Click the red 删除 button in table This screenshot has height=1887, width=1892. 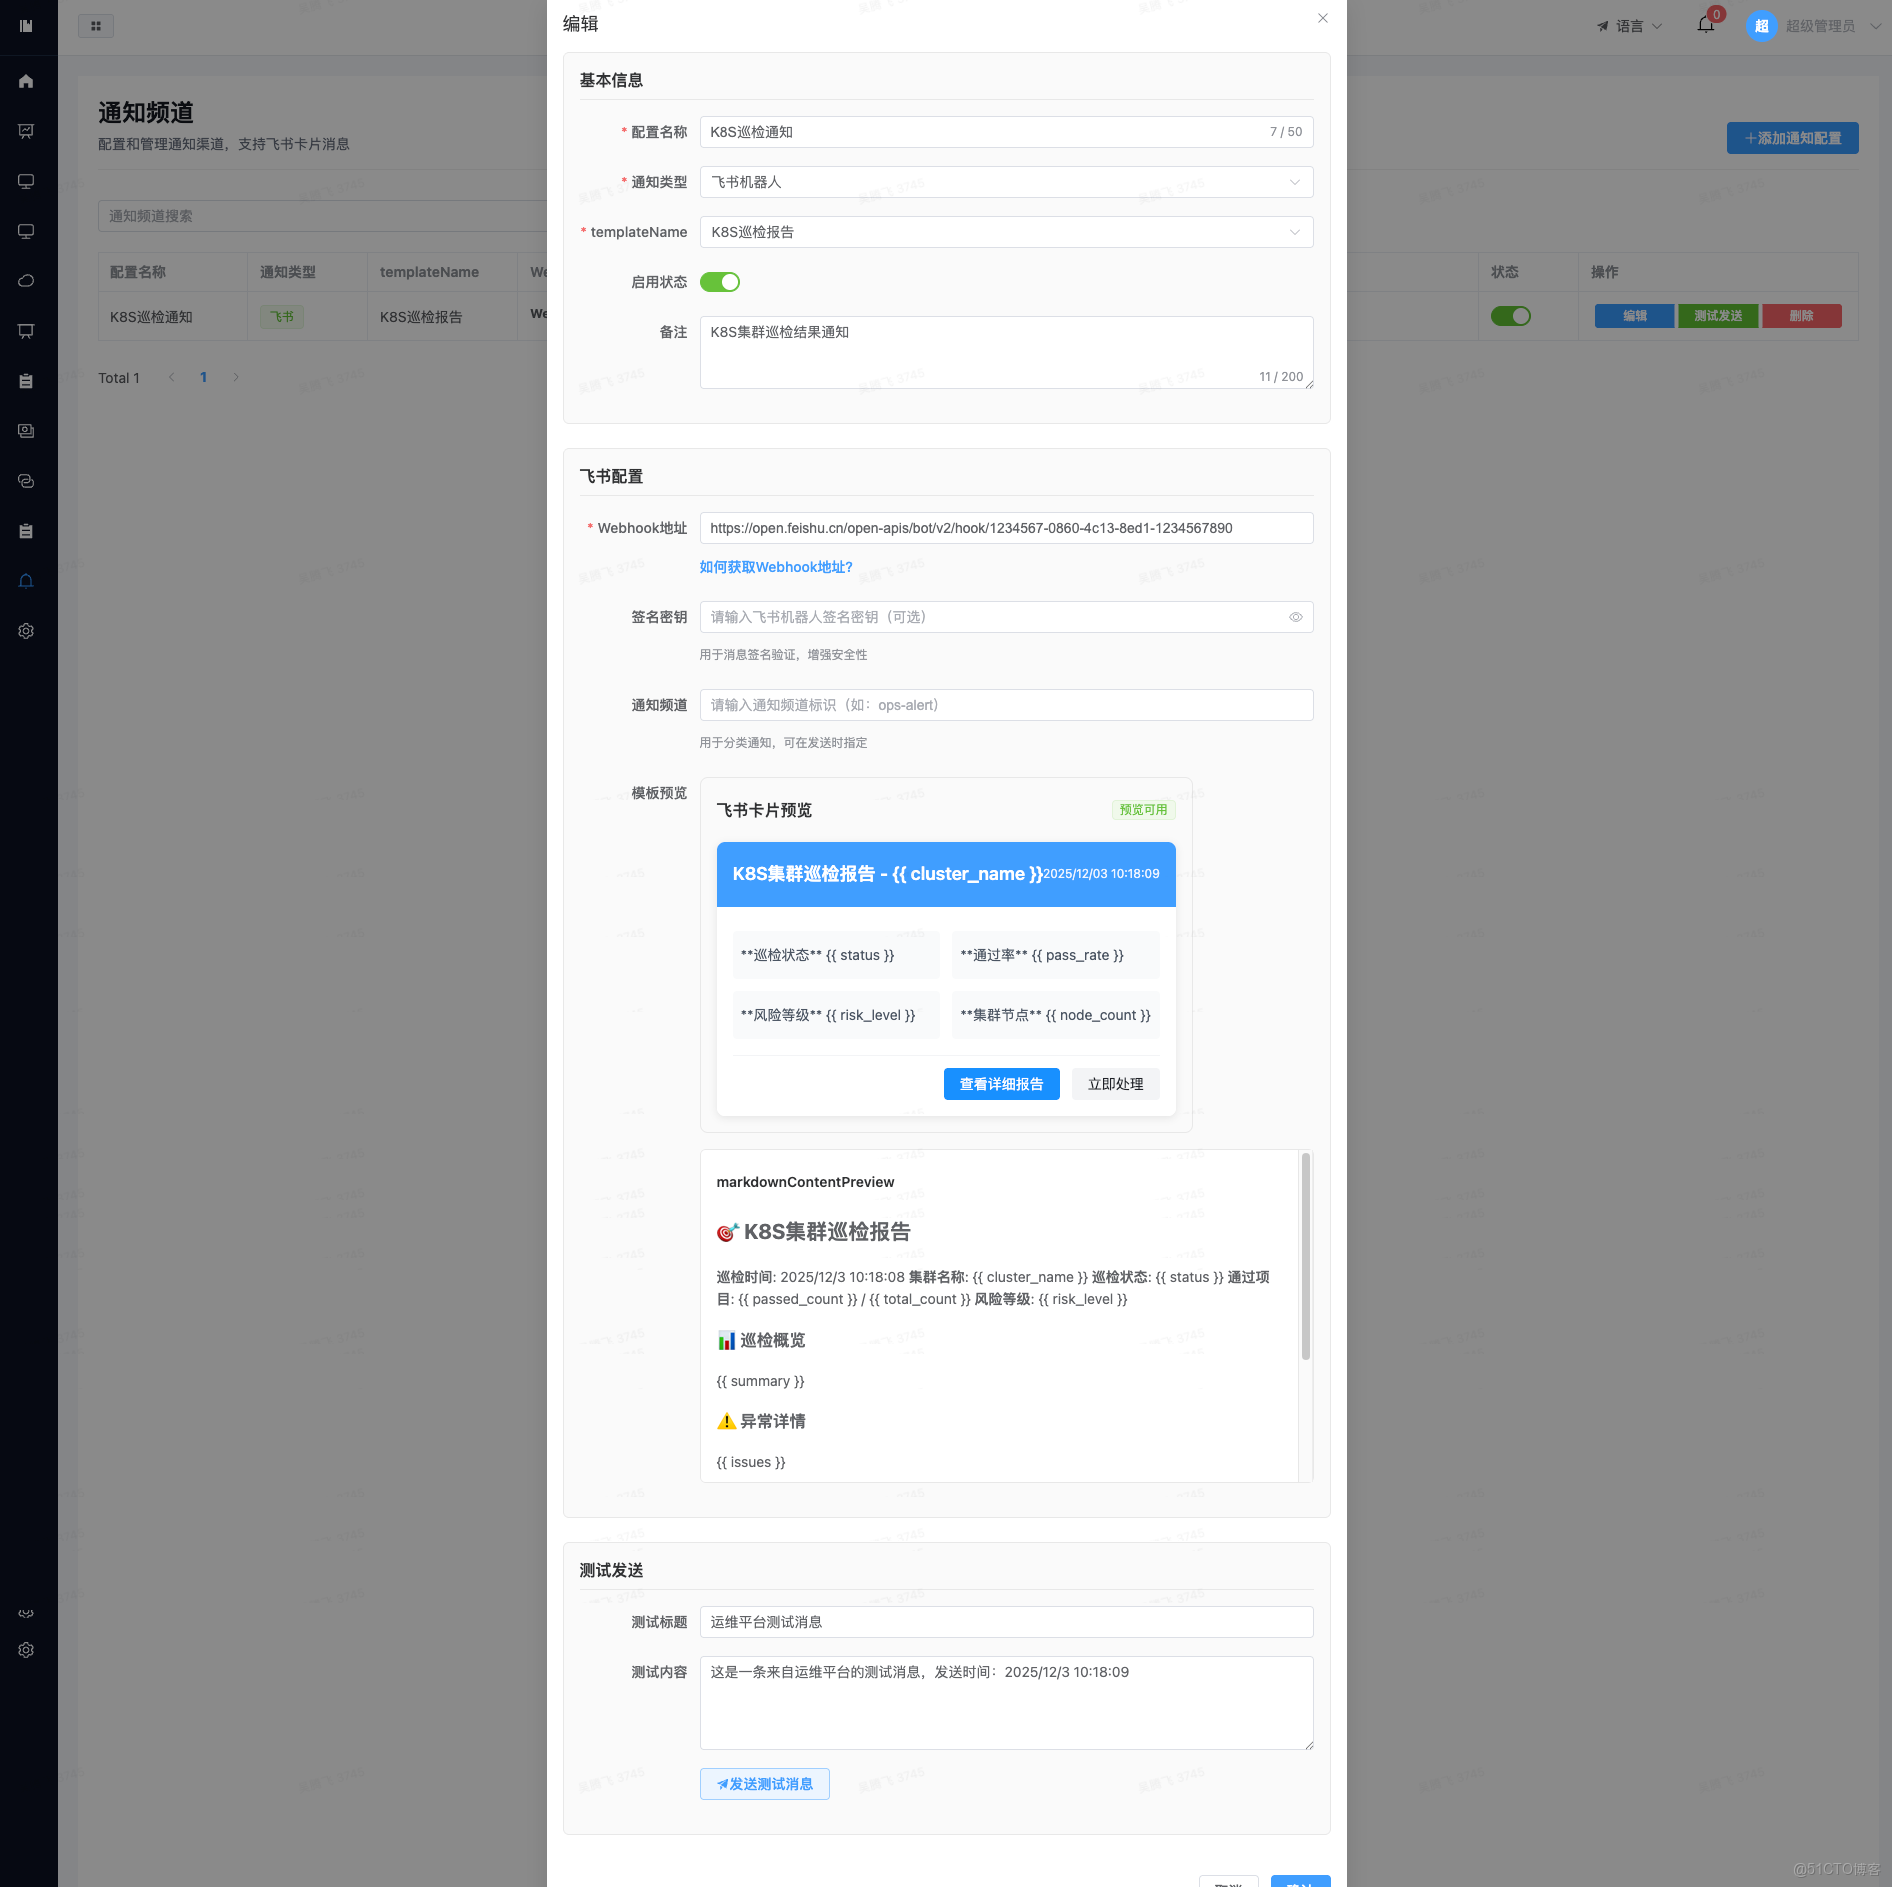click(1802, 316)
